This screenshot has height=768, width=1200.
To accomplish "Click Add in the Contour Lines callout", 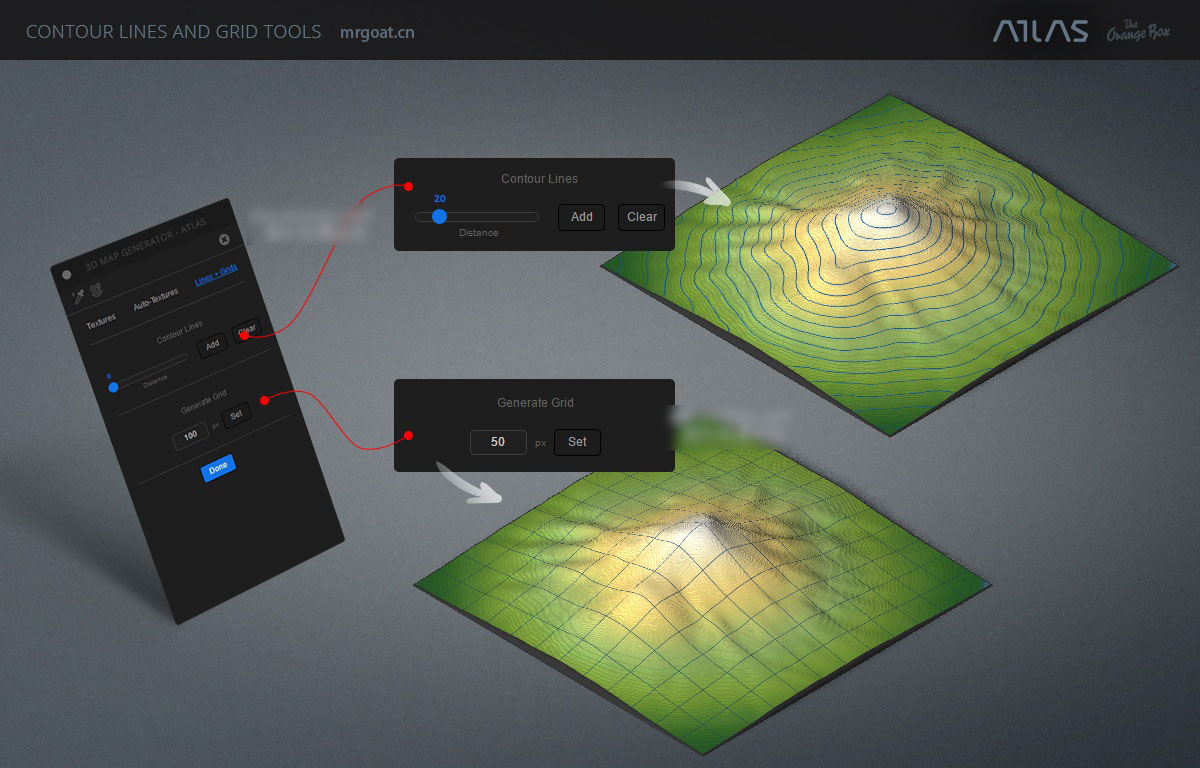I will pyautogui.click(x=582, y=217).
